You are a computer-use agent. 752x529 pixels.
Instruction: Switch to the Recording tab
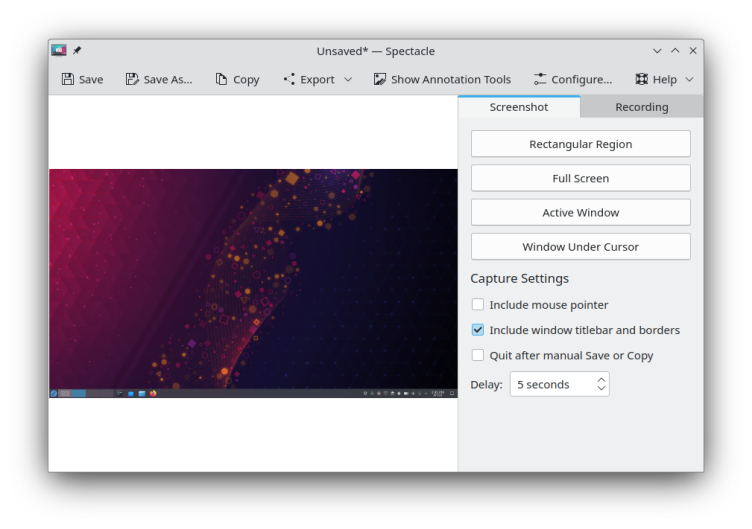641,107
